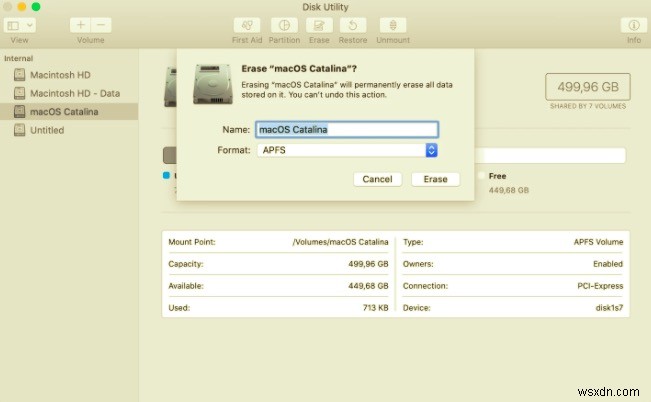The height and width of the screenshot is (402, 651).
Task: Select the Untitled volume
Action: [47, 130]
